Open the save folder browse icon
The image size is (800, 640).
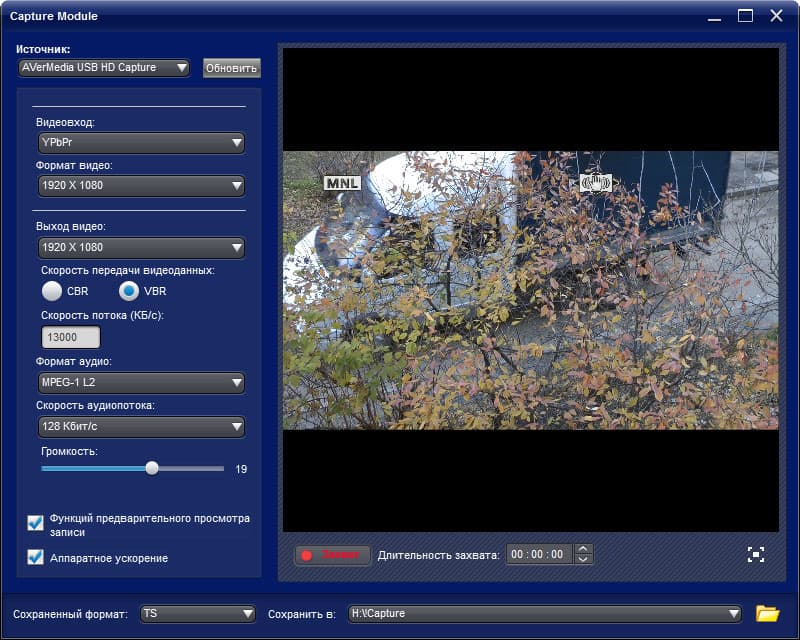(767, 613)
